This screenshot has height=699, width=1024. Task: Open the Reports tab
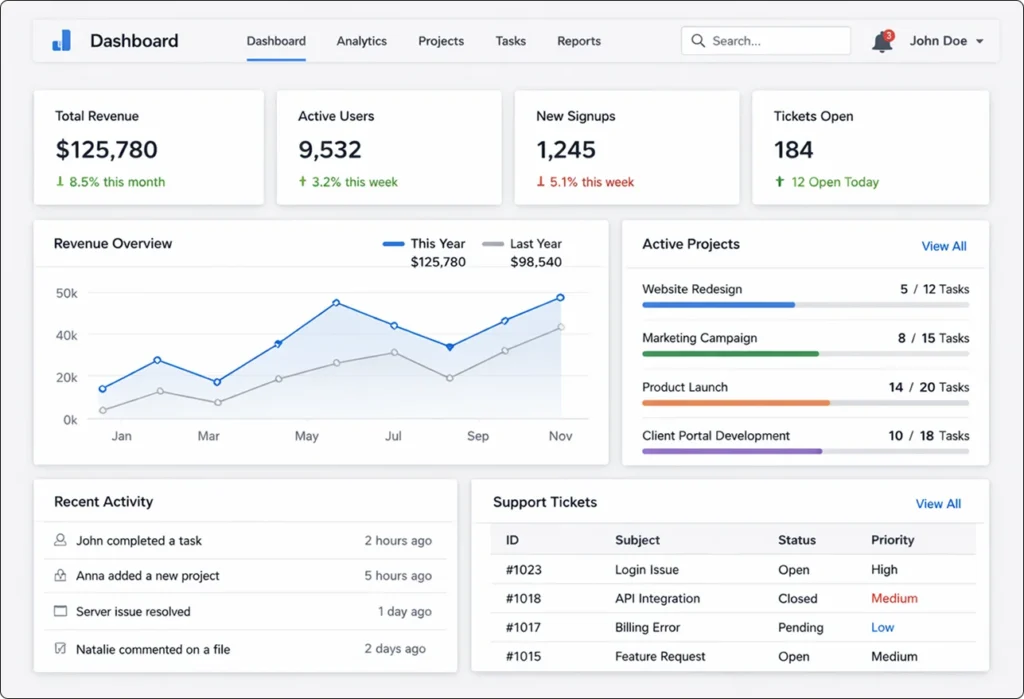tap(579, 41)
